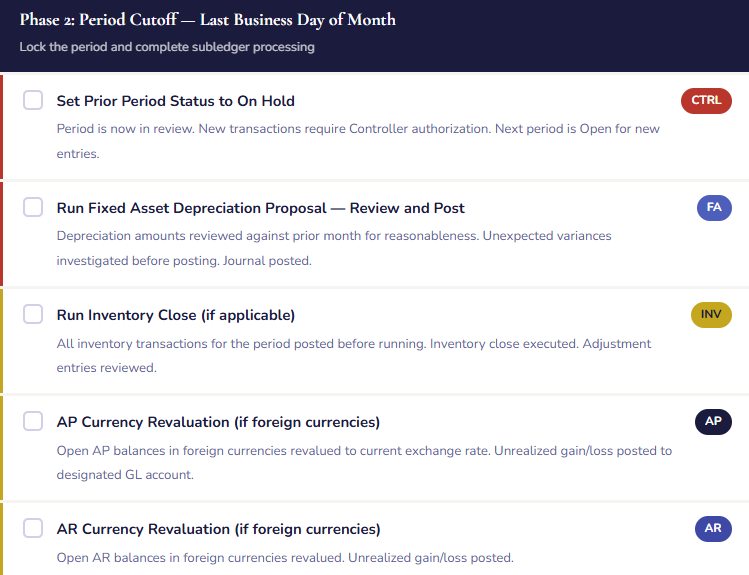Viewport: 749px width, 575px height.
Task: Tick the Fixed Asset Depreciation Proposal checkbox
Action: (x=33, y=207)
